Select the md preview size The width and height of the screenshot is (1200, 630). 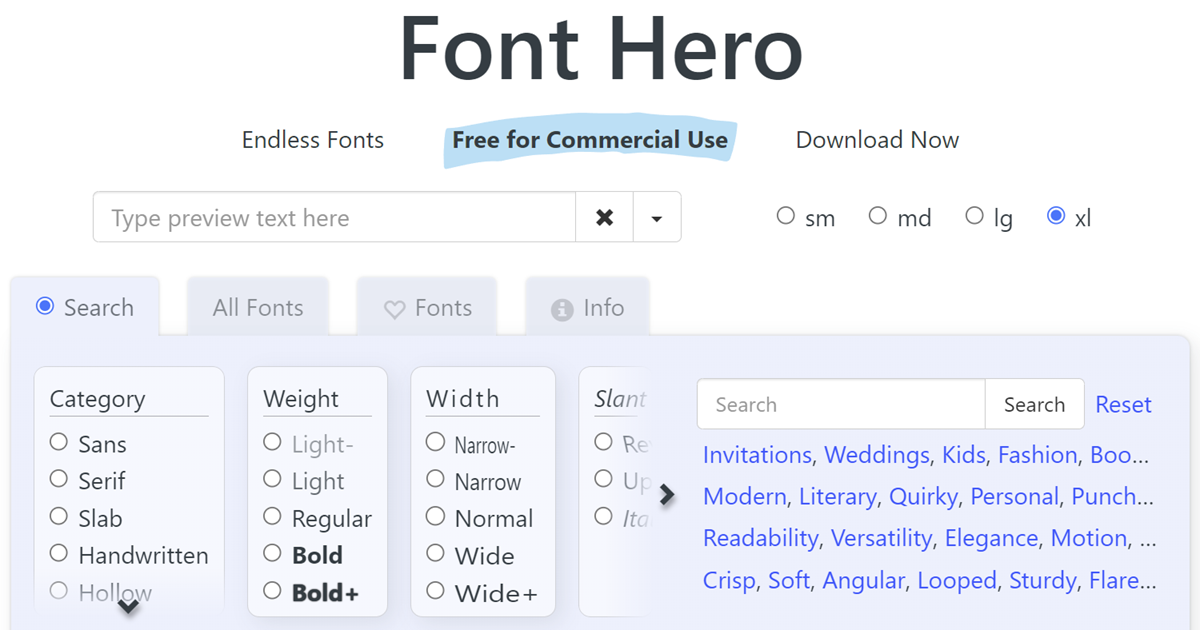[878, 214]
